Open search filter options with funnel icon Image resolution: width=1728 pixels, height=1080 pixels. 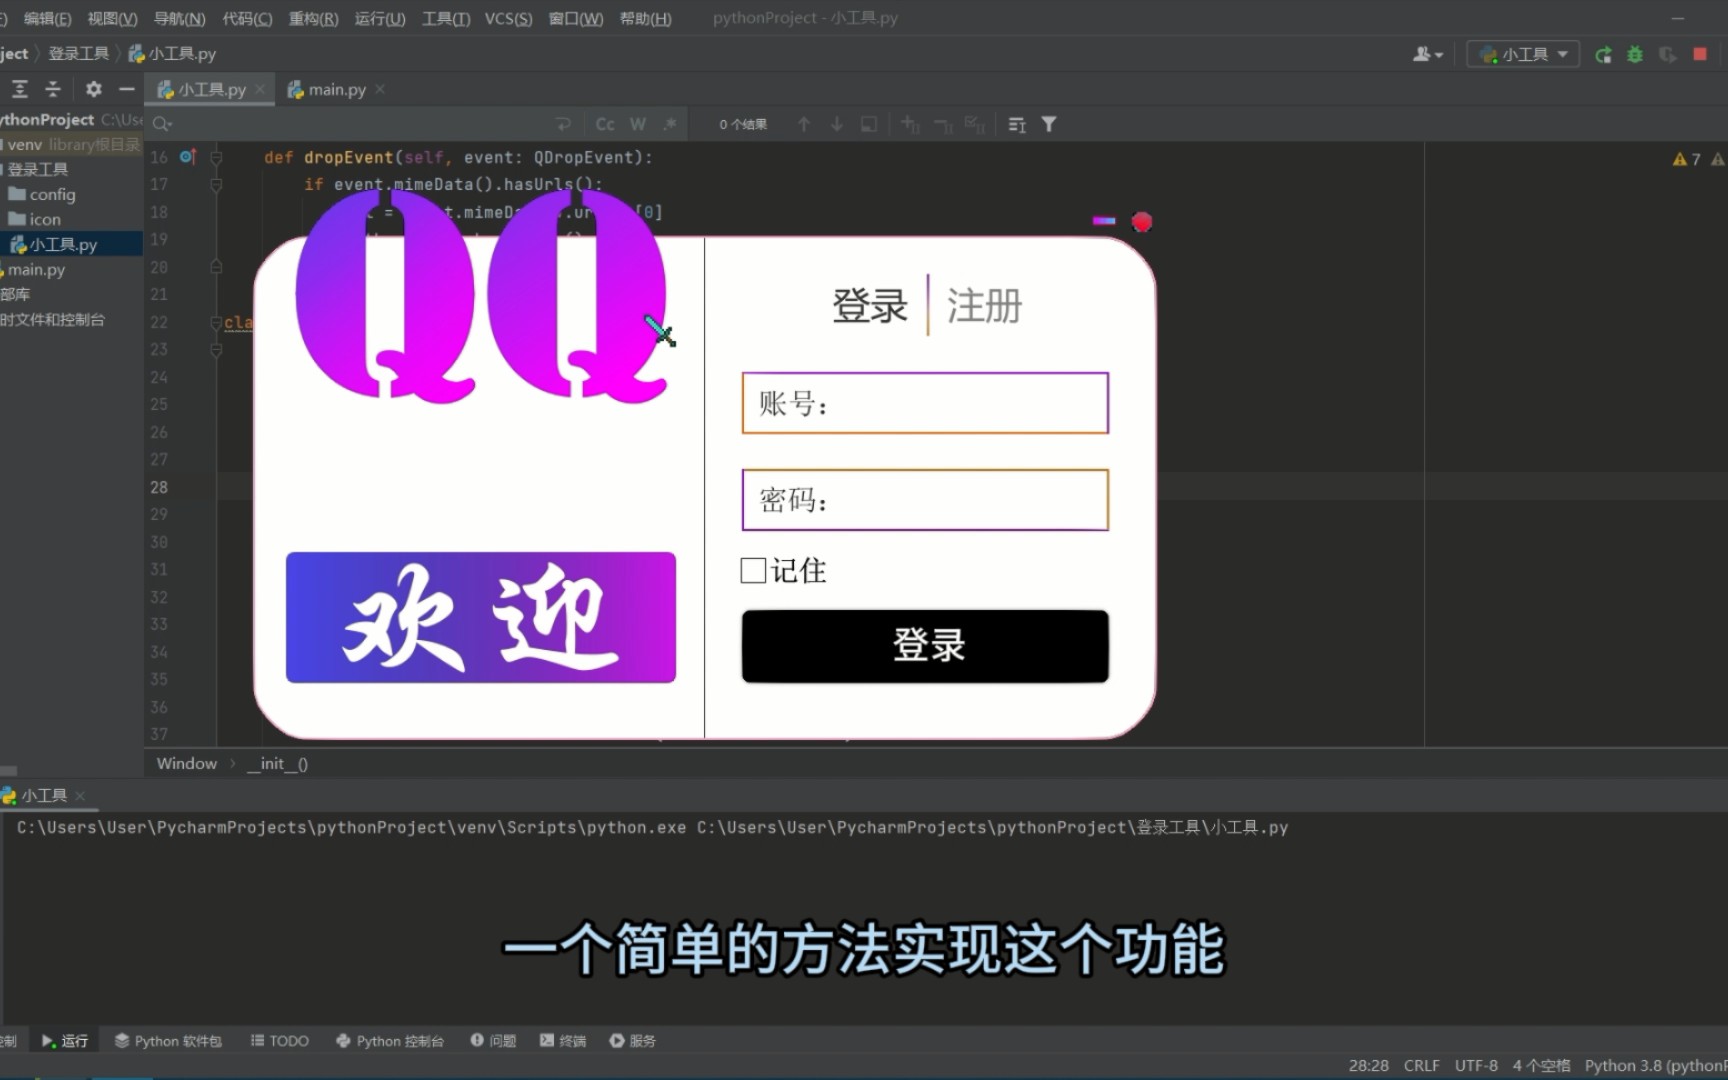[1048, 124]
